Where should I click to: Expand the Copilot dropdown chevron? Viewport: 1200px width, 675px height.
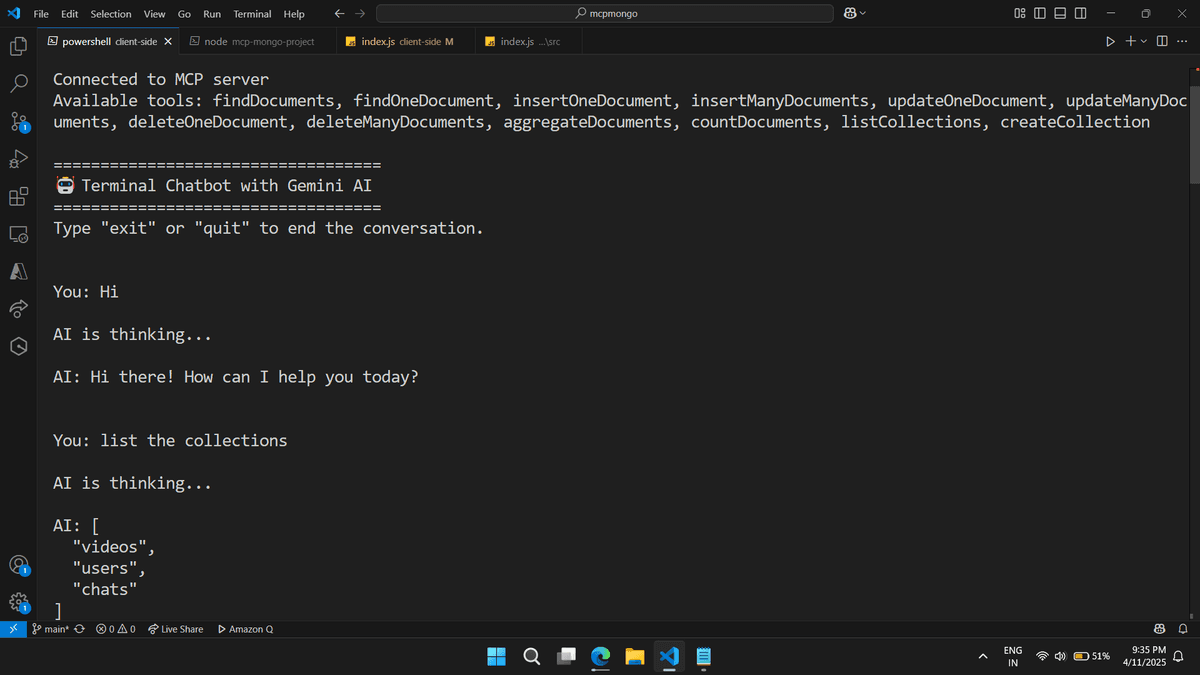864,14
